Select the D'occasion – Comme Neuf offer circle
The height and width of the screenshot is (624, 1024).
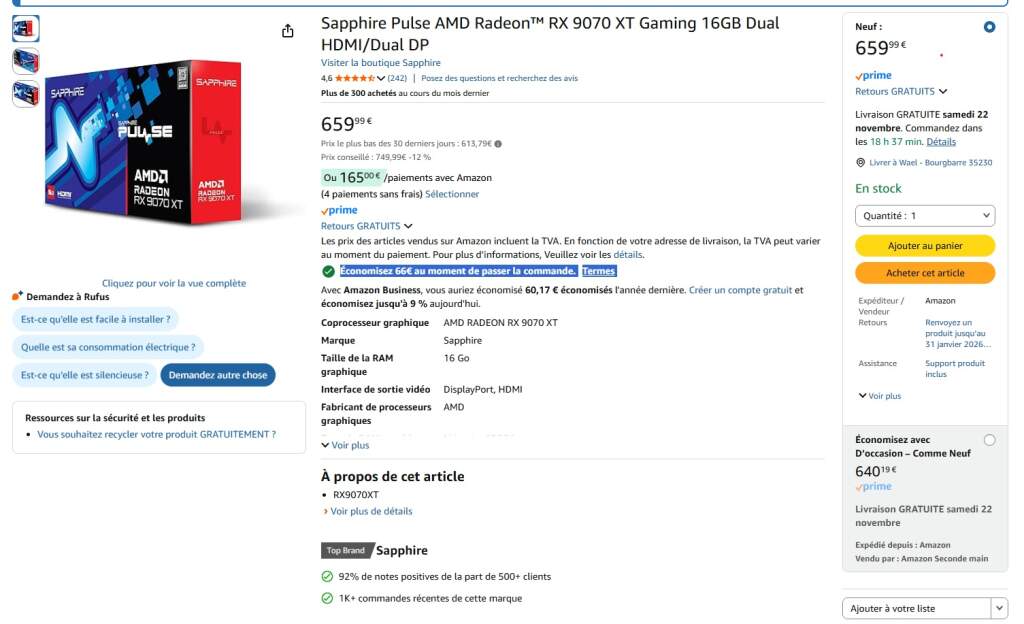[x=990, y=438]
